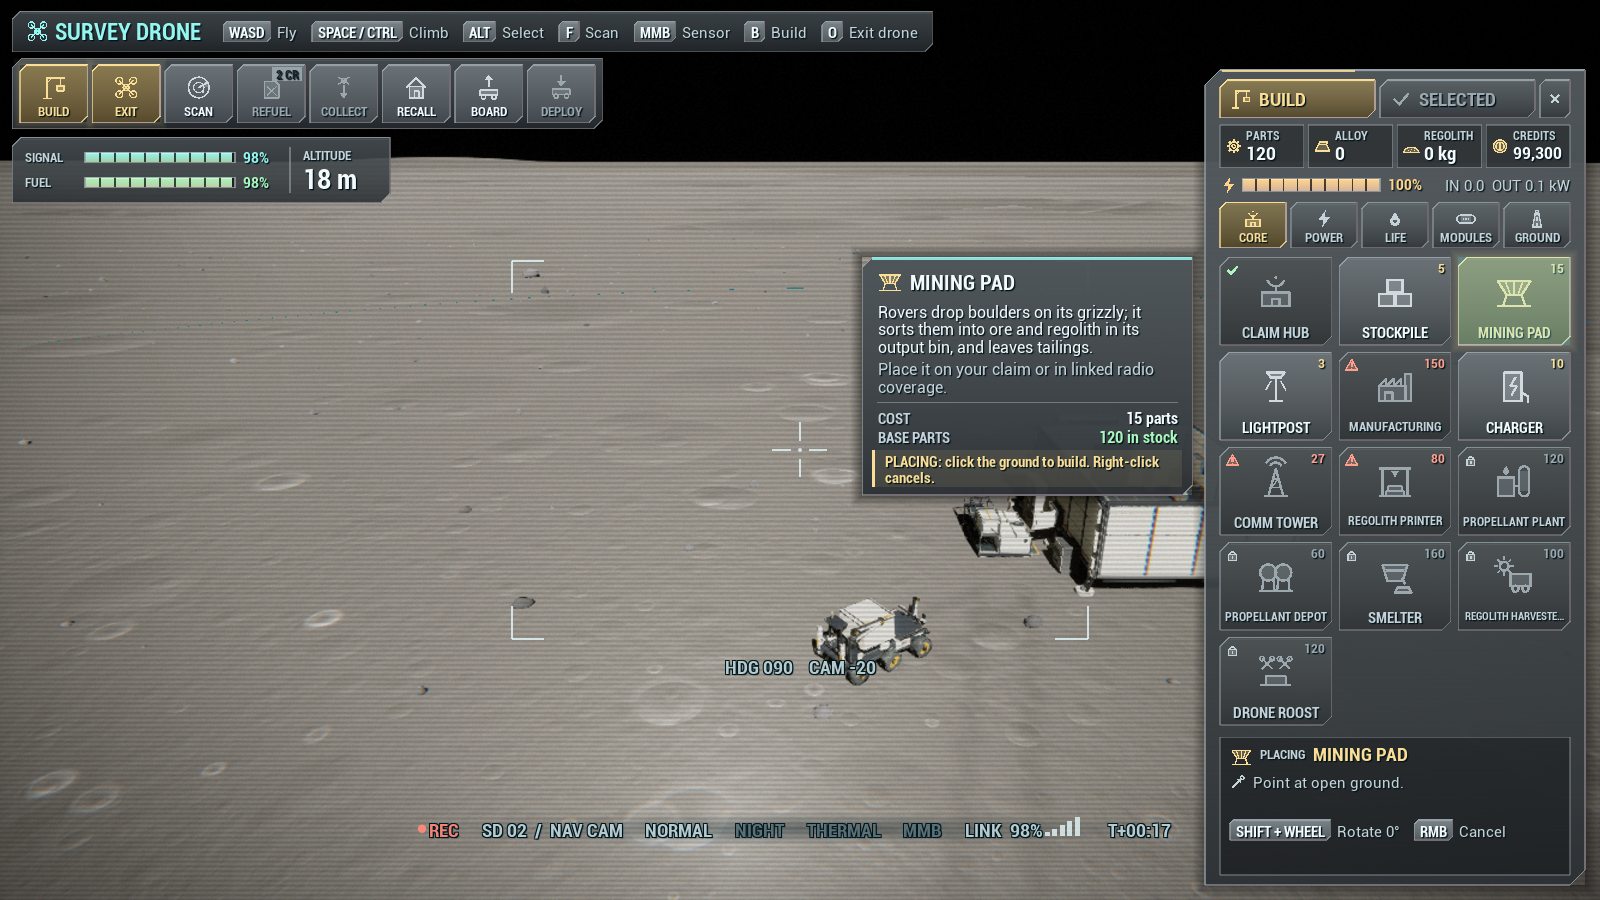Choose the Lightpost build item
The width and height of the screenshot is (1600, 900).
click(x=1275, y=396)
